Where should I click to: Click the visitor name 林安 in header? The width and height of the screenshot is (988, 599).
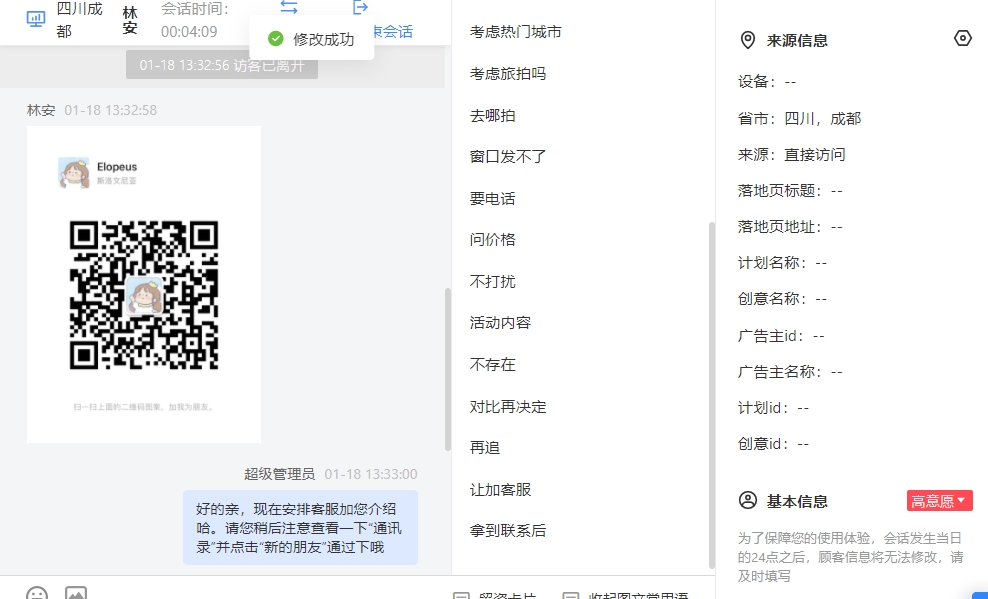[130, 20]
